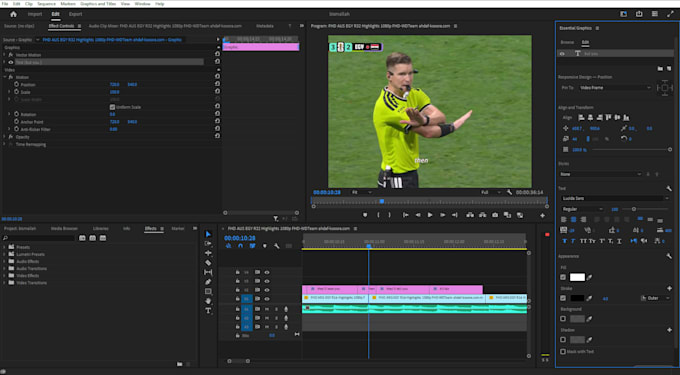
Task: Click stroke black color swatch
Action: 577,298
